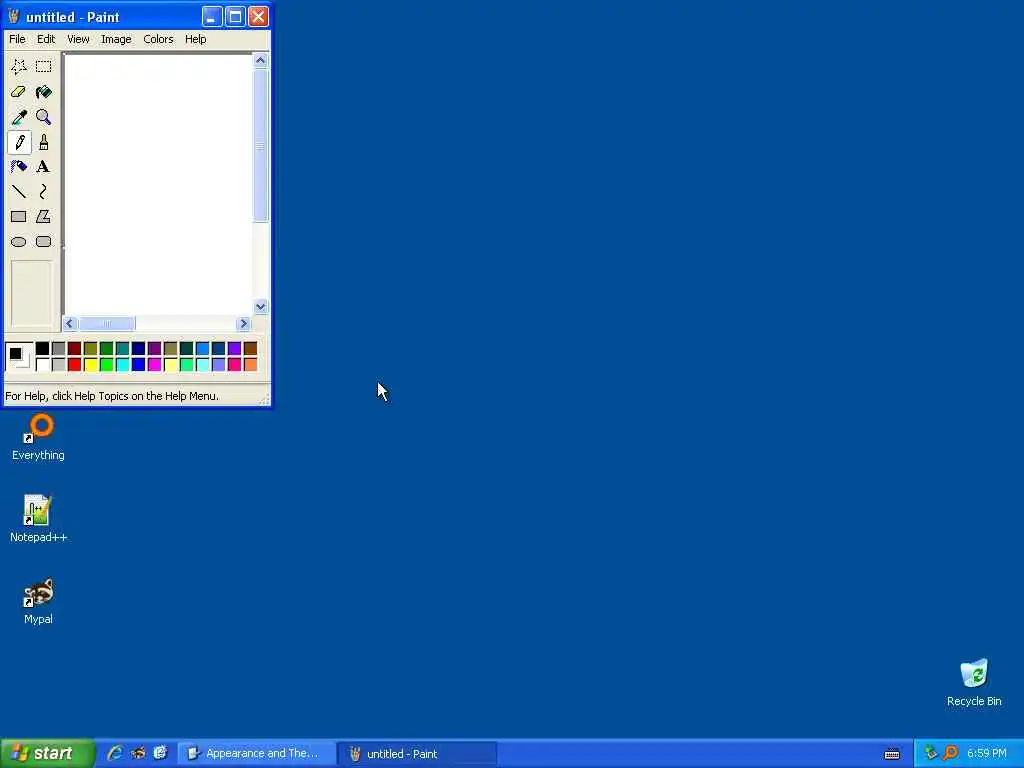Choose the Eraser tool
This screenshot has height=768, width=1024.
(x=19, y=92)
